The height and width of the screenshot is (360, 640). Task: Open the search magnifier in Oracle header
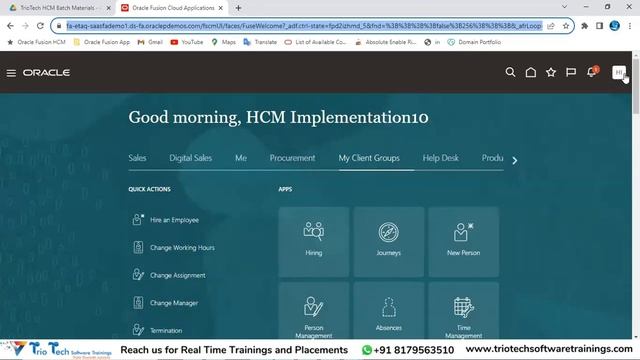coord(510,72)
